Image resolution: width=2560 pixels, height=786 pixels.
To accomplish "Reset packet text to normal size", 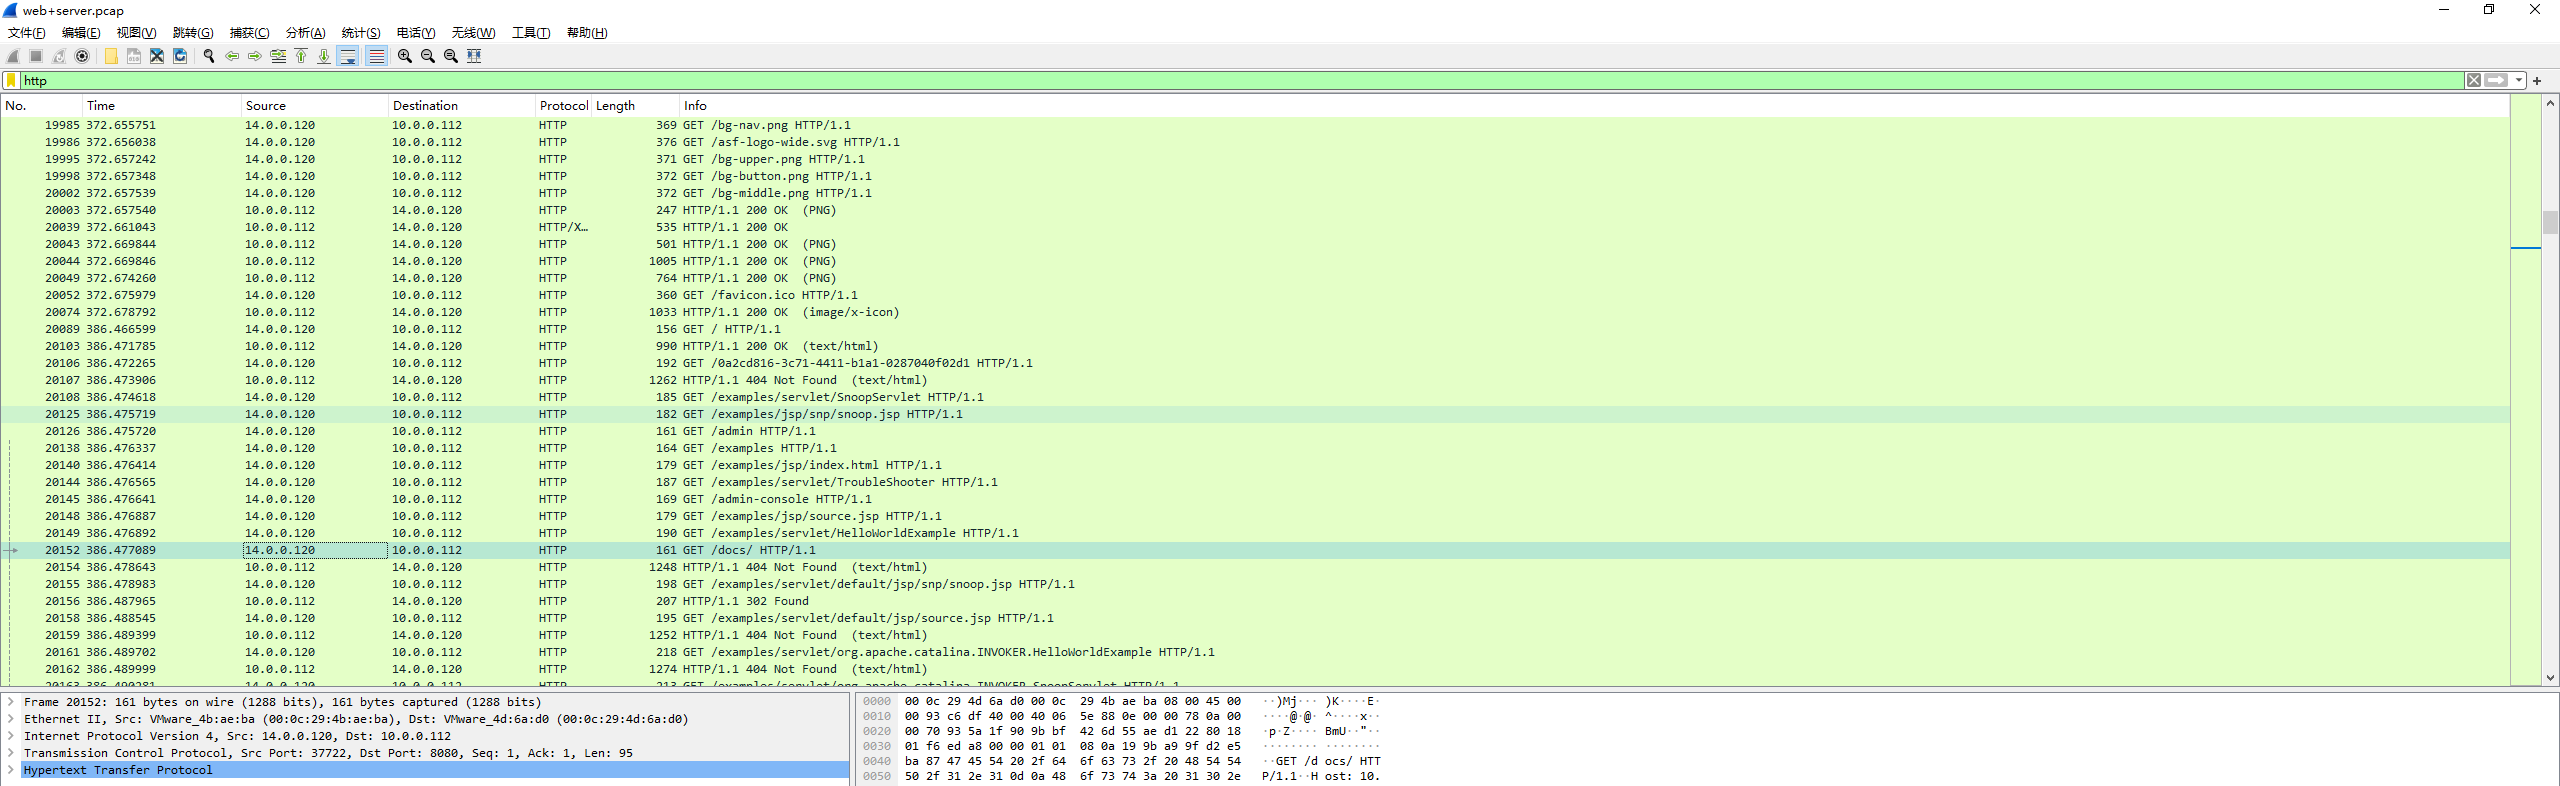I will click(x=451, y=56).
